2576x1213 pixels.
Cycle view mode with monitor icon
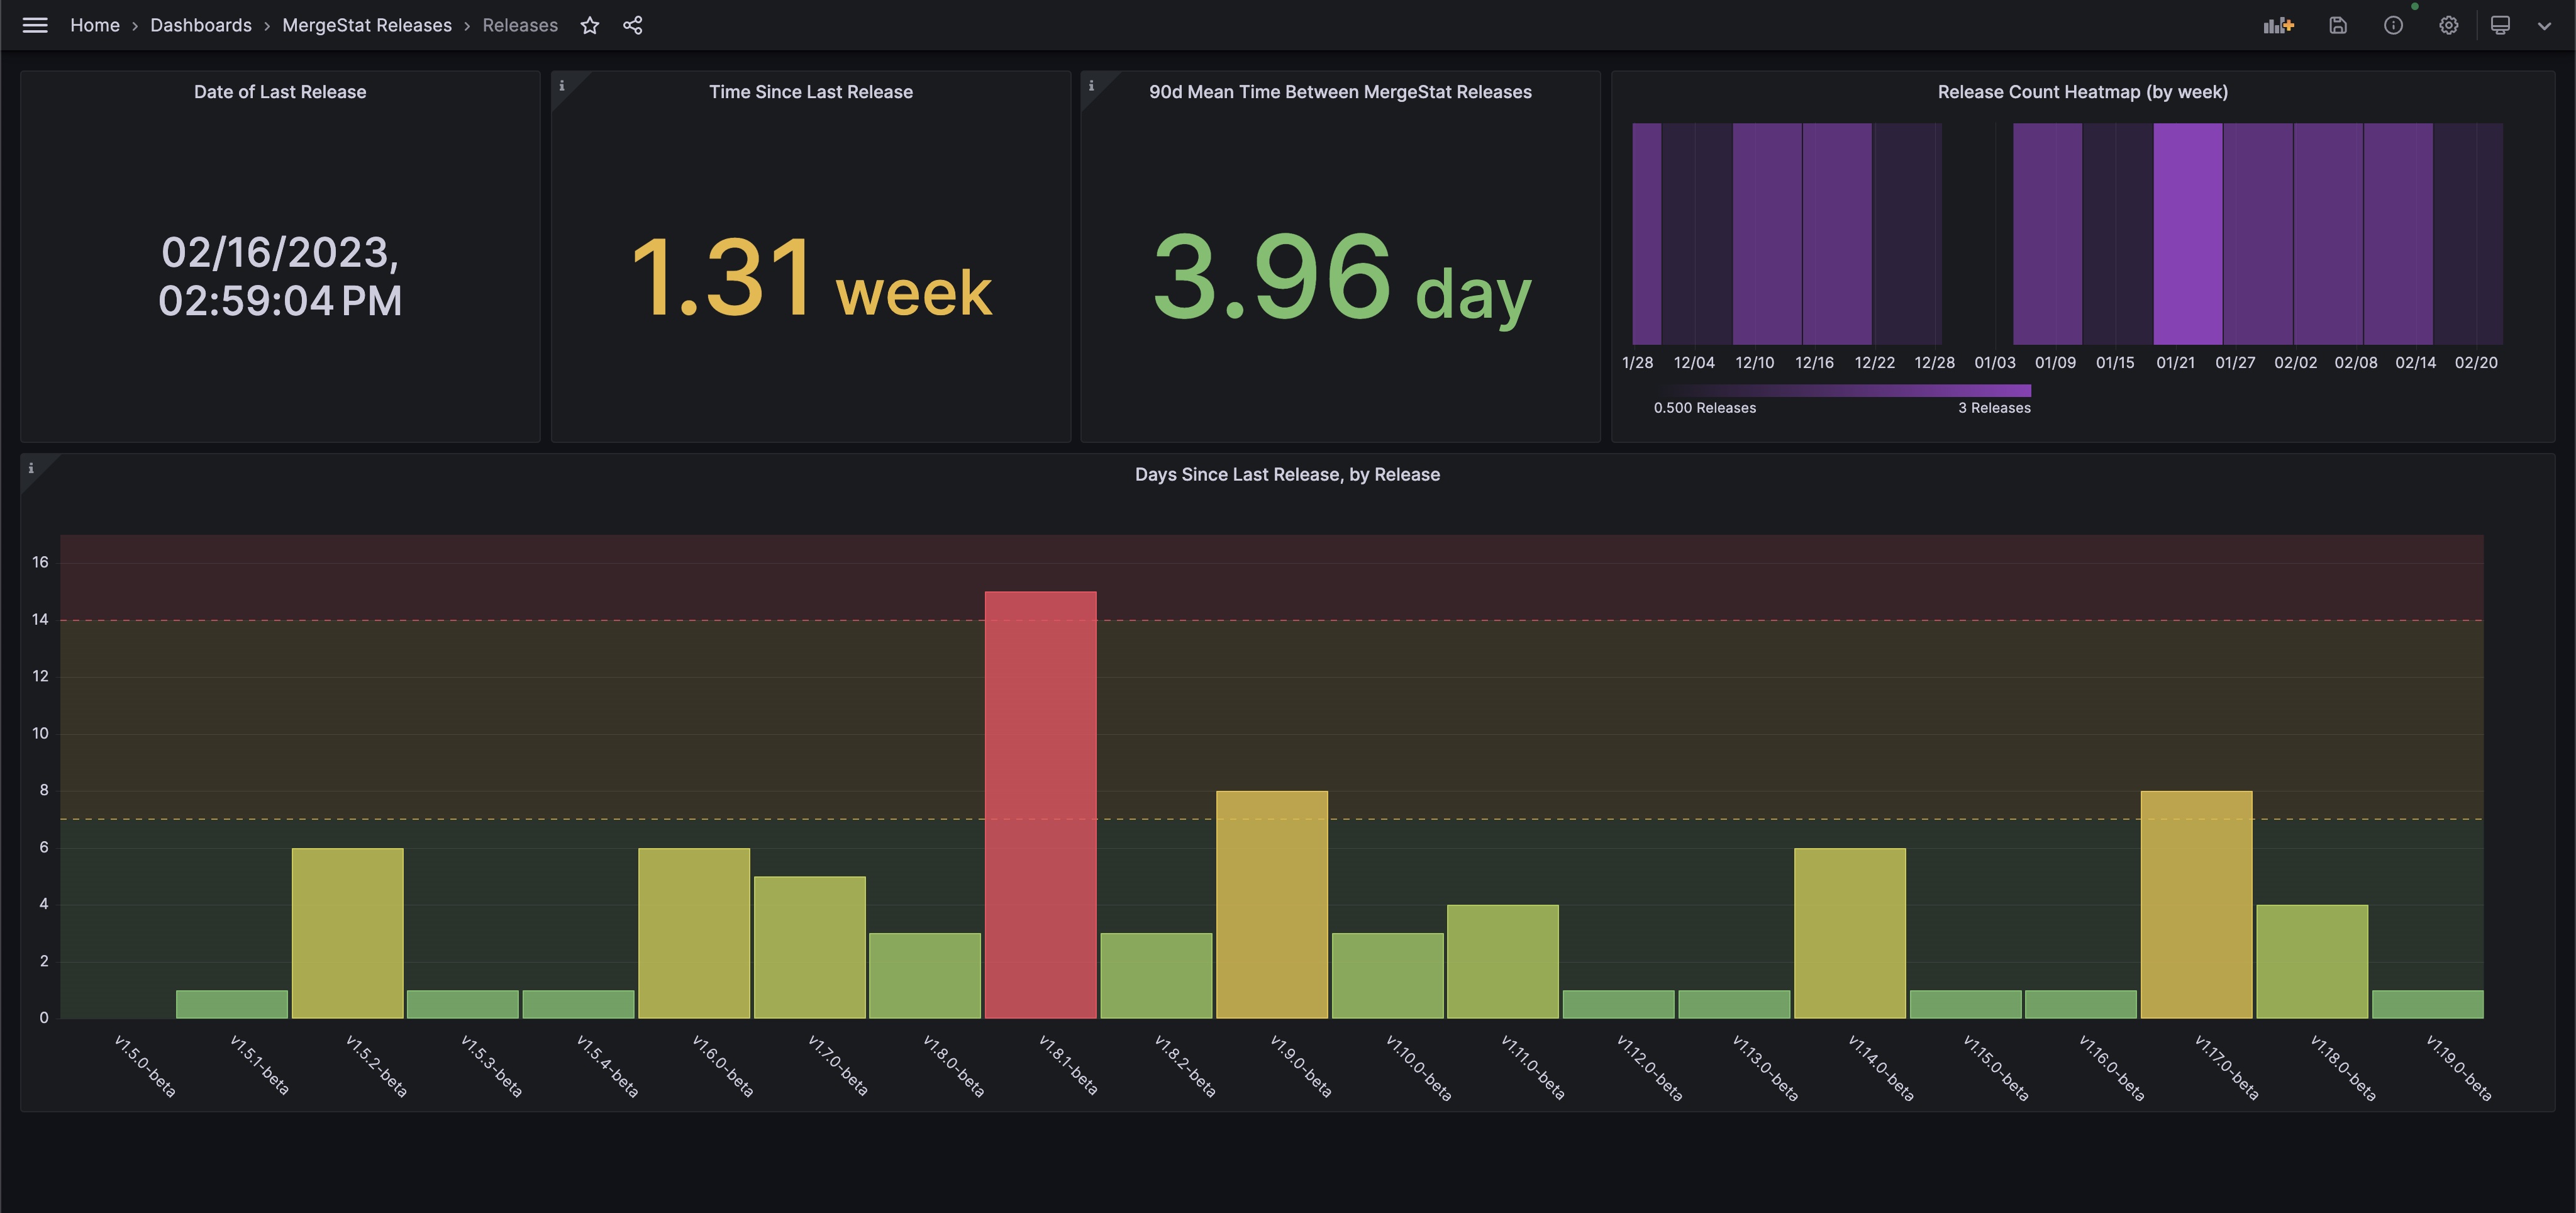(x=2500, y=25)
